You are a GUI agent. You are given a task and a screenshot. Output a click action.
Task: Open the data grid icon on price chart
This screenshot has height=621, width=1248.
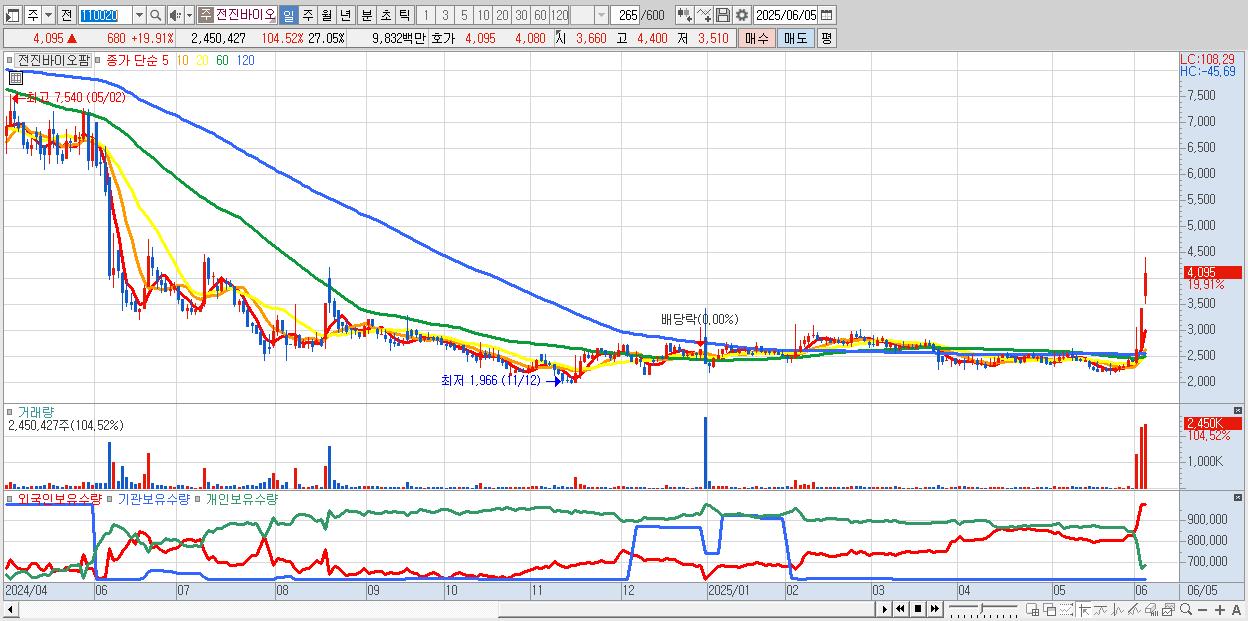tap(16, 76)
